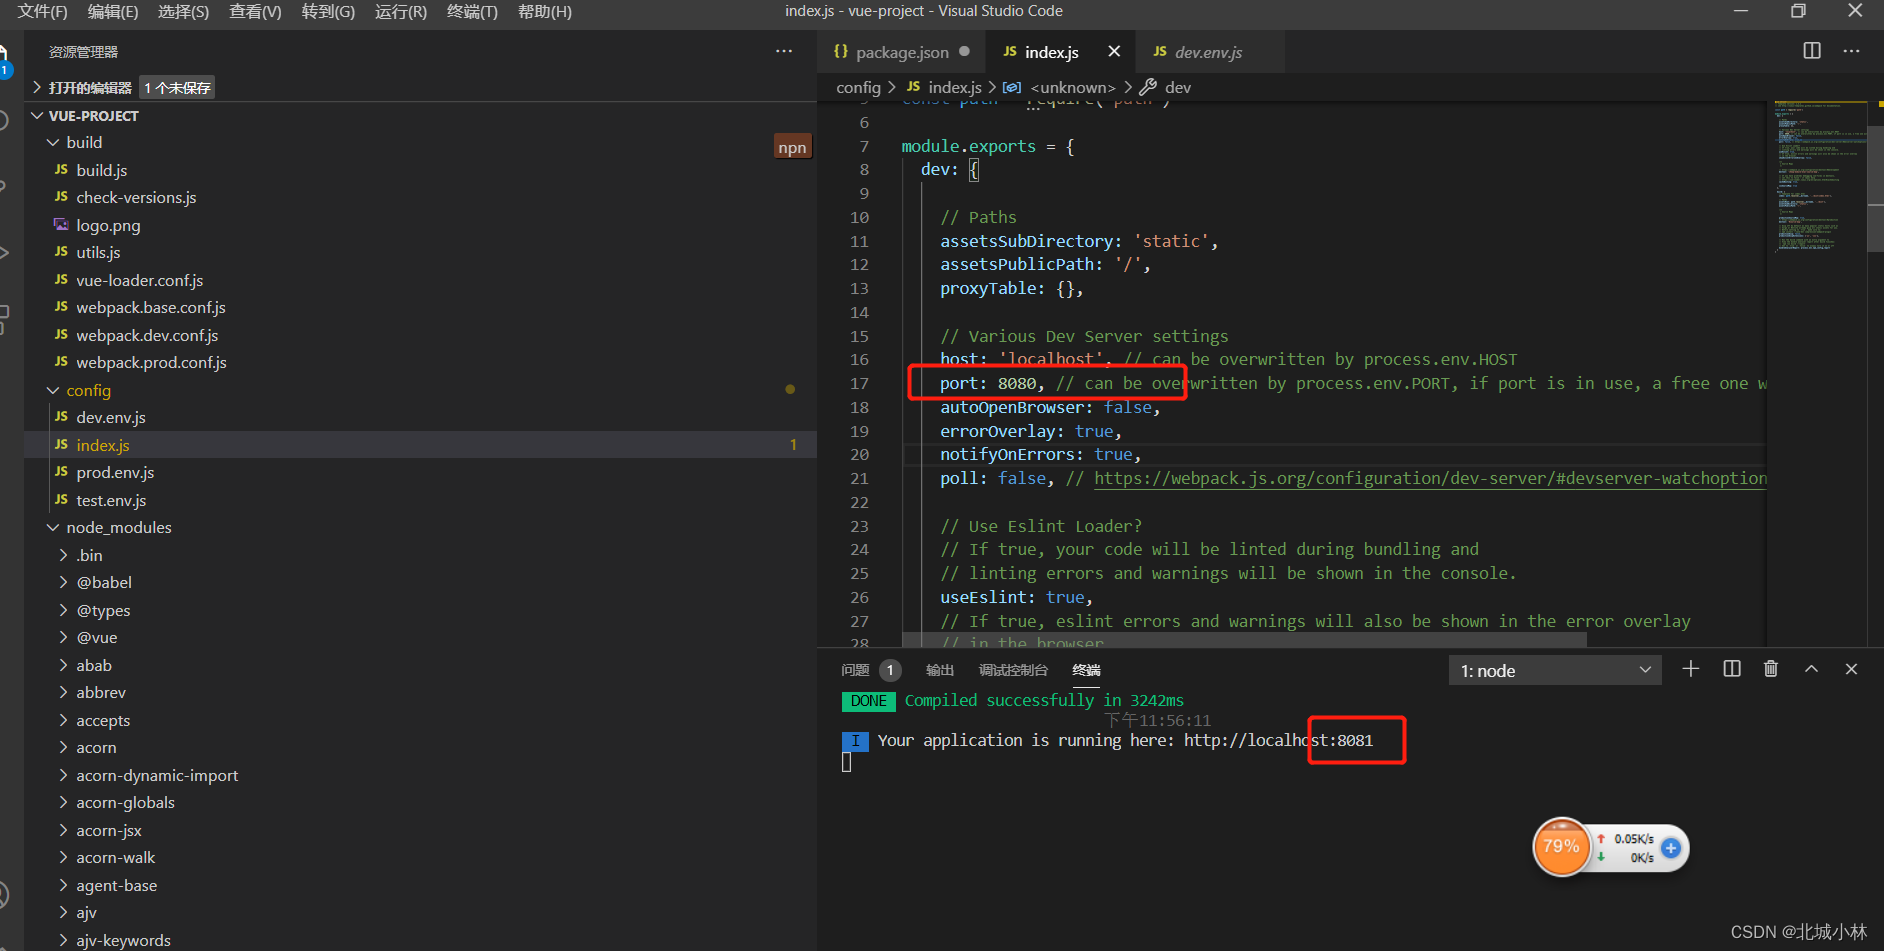Click the '1 unsaved' (1 个未保存) badge
This screenshot has width=1884, height=951.
tap(177, 88)
